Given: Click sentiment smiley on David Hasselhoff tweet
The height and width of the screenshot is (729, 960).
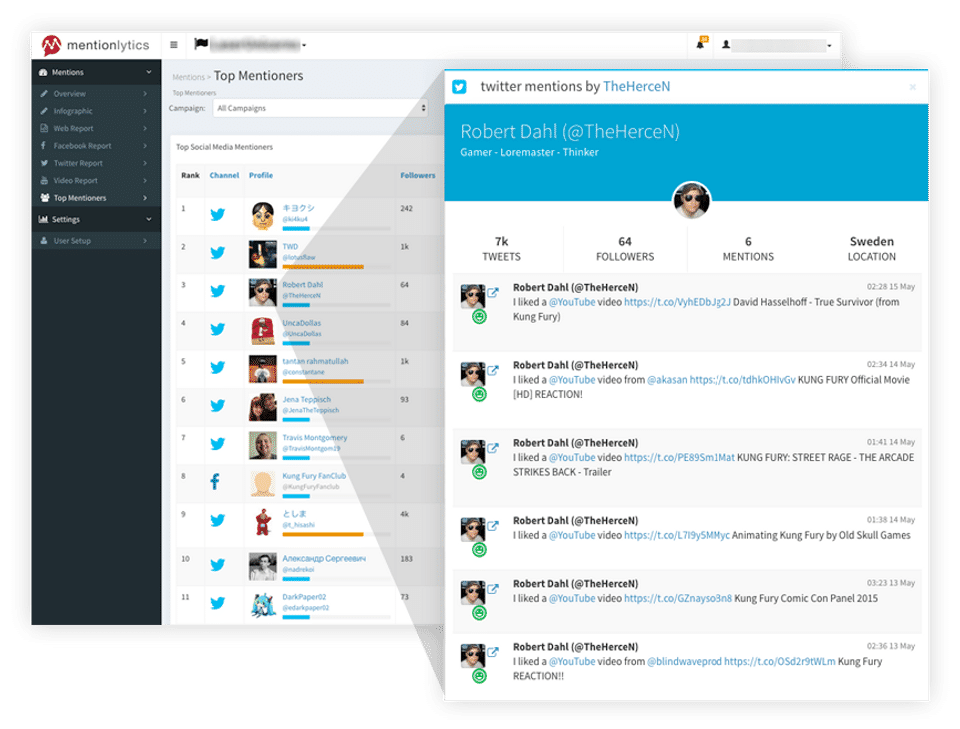Looking at the screenshot, I should coord(479,316).
